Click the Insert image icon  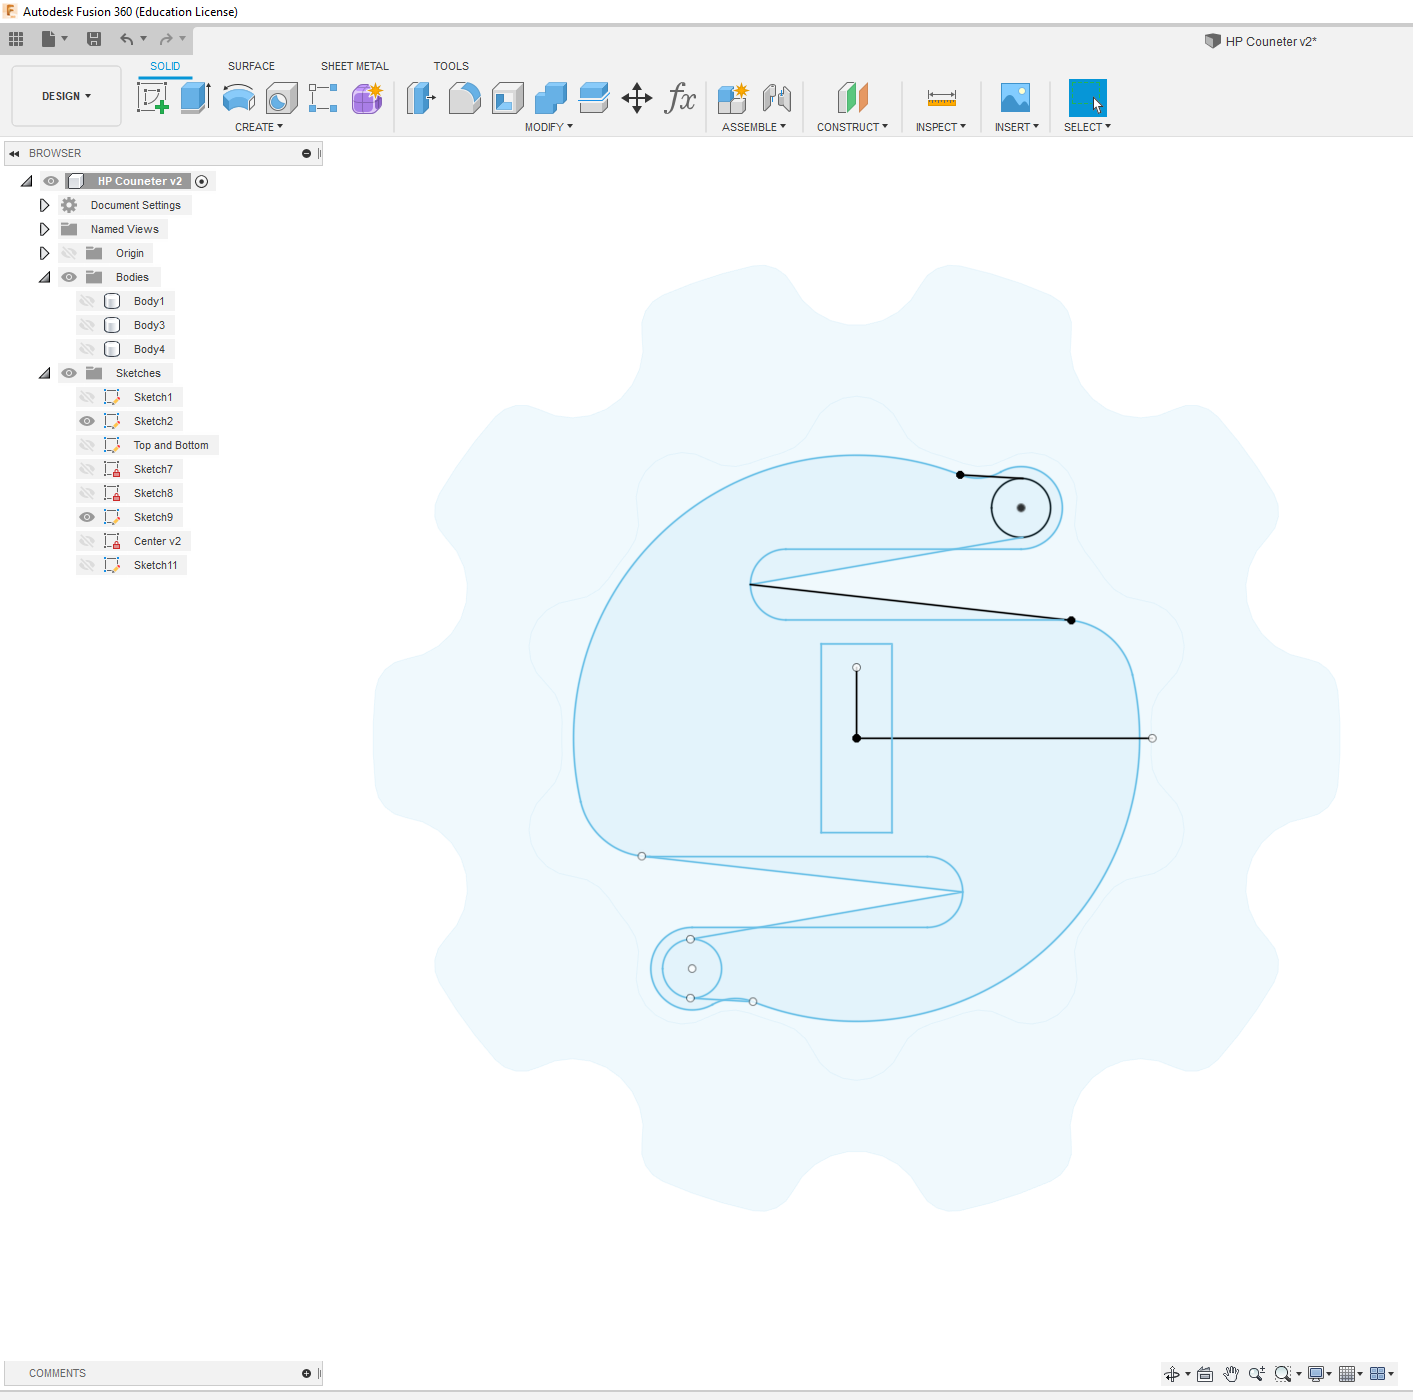point(1015,98)
